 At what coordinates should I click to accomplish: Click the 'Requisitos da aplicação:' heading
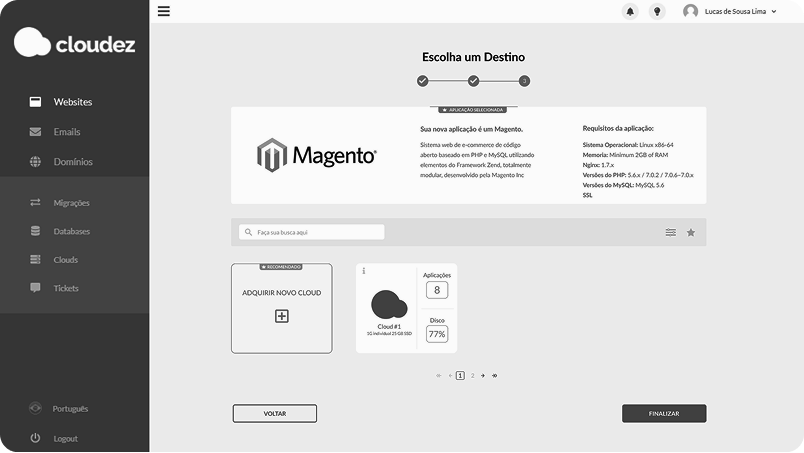(x=618, y=128)
